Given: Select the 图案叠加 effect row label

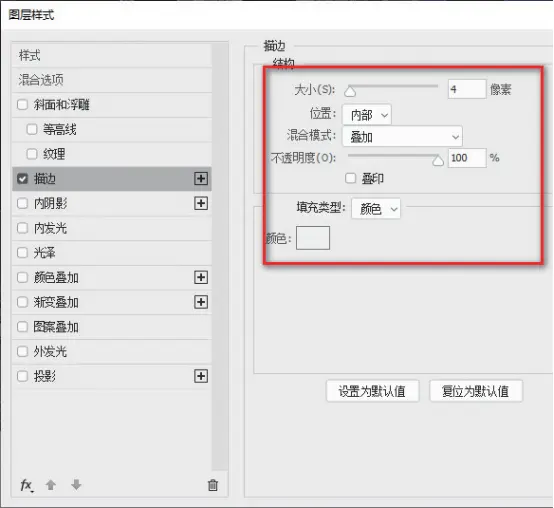Looking at the screenshot, I should (56, 327).
